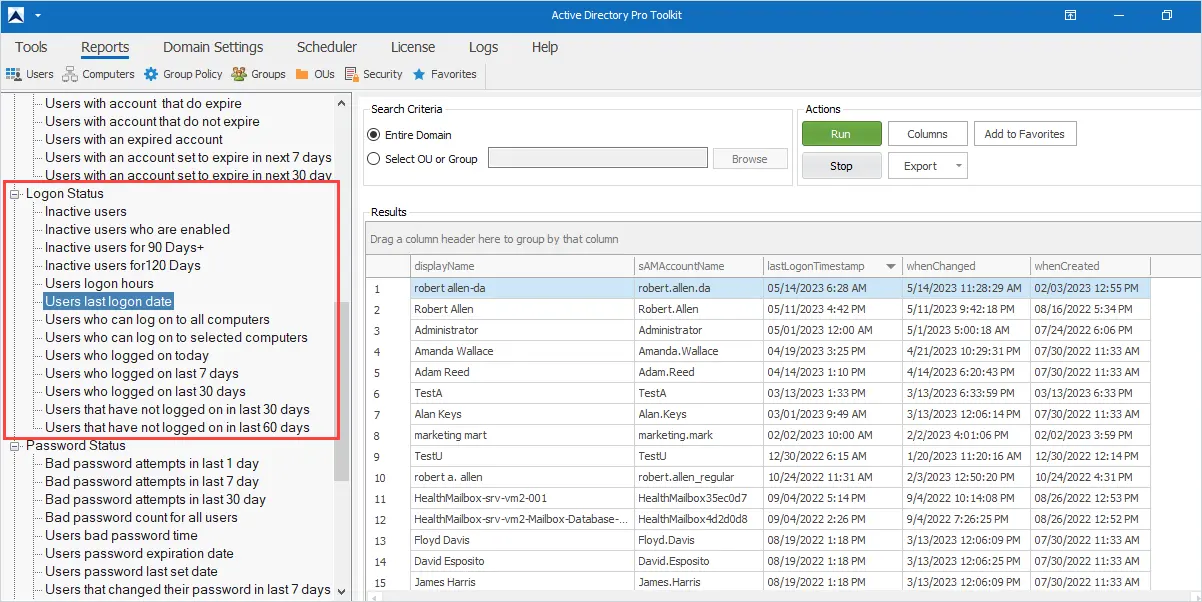Select 'Bad password attempts in last 1 day'
This screenshot has width=1202, height=602.
pyautogui.click(x=152, y=463)
